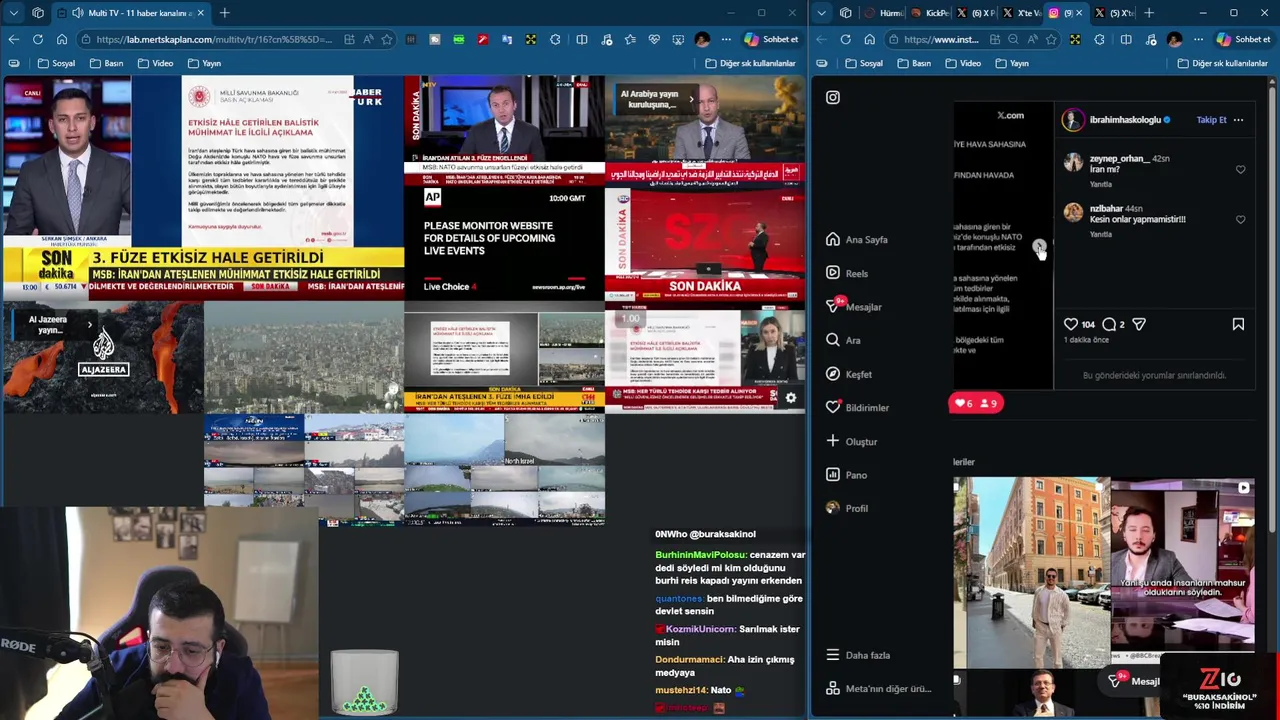Like nzlbahar comment heart

tap(1241, 220)
